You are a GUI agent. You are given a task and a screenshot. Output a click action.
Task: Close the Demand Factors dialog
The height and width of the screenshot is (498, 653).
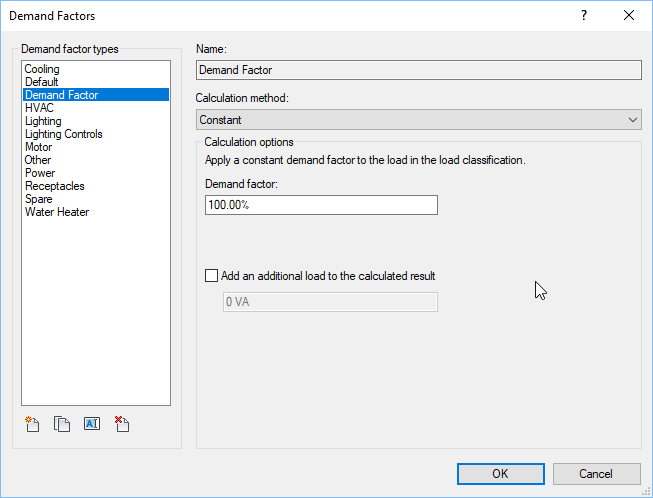628,16
